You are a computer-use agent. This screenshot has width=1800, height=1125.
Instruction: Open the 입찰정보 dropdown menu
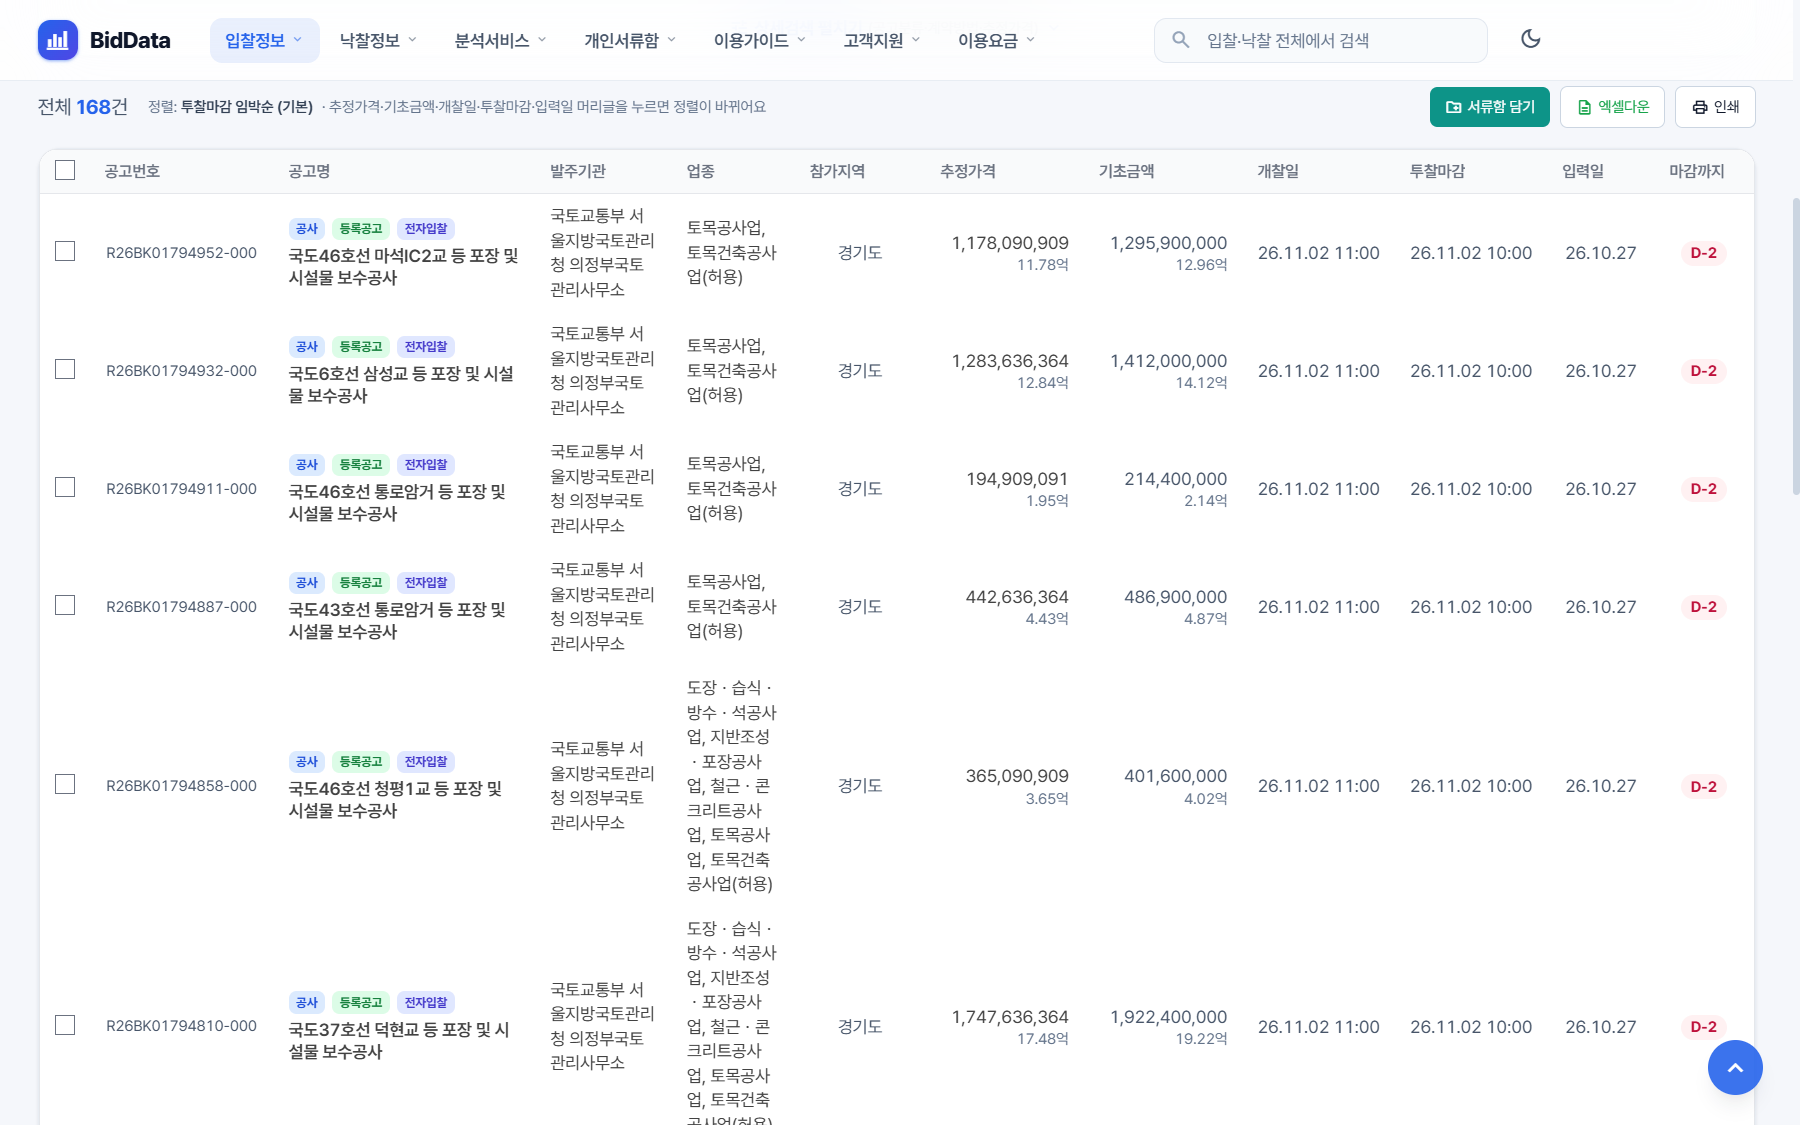[264, 40]
